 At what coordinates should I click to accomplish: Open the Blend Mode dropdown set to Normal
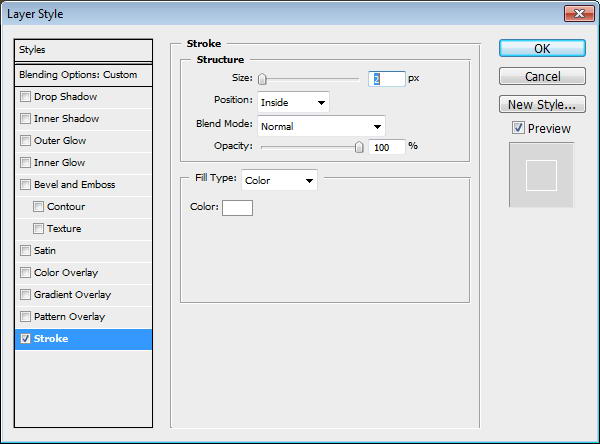(321, 126)
